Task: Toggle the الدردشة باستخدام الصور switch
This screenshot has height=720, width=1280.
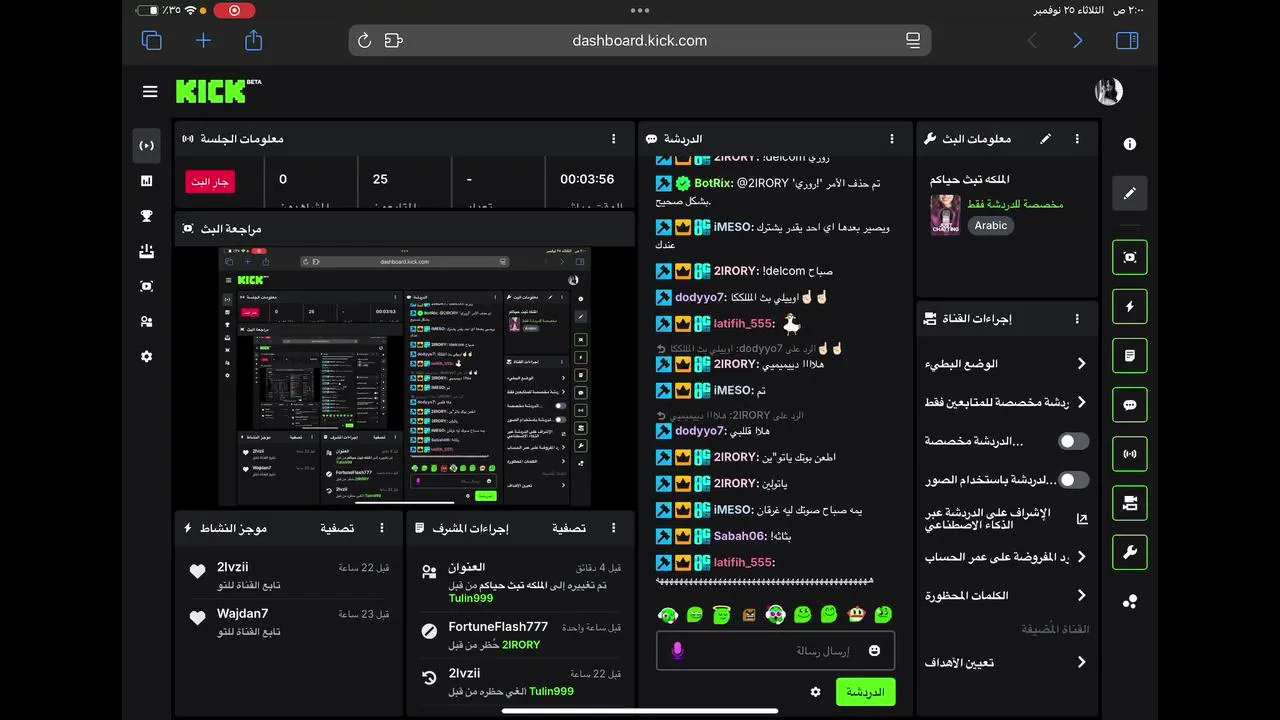Action: pyautogui.click(x=1073, y=480)
